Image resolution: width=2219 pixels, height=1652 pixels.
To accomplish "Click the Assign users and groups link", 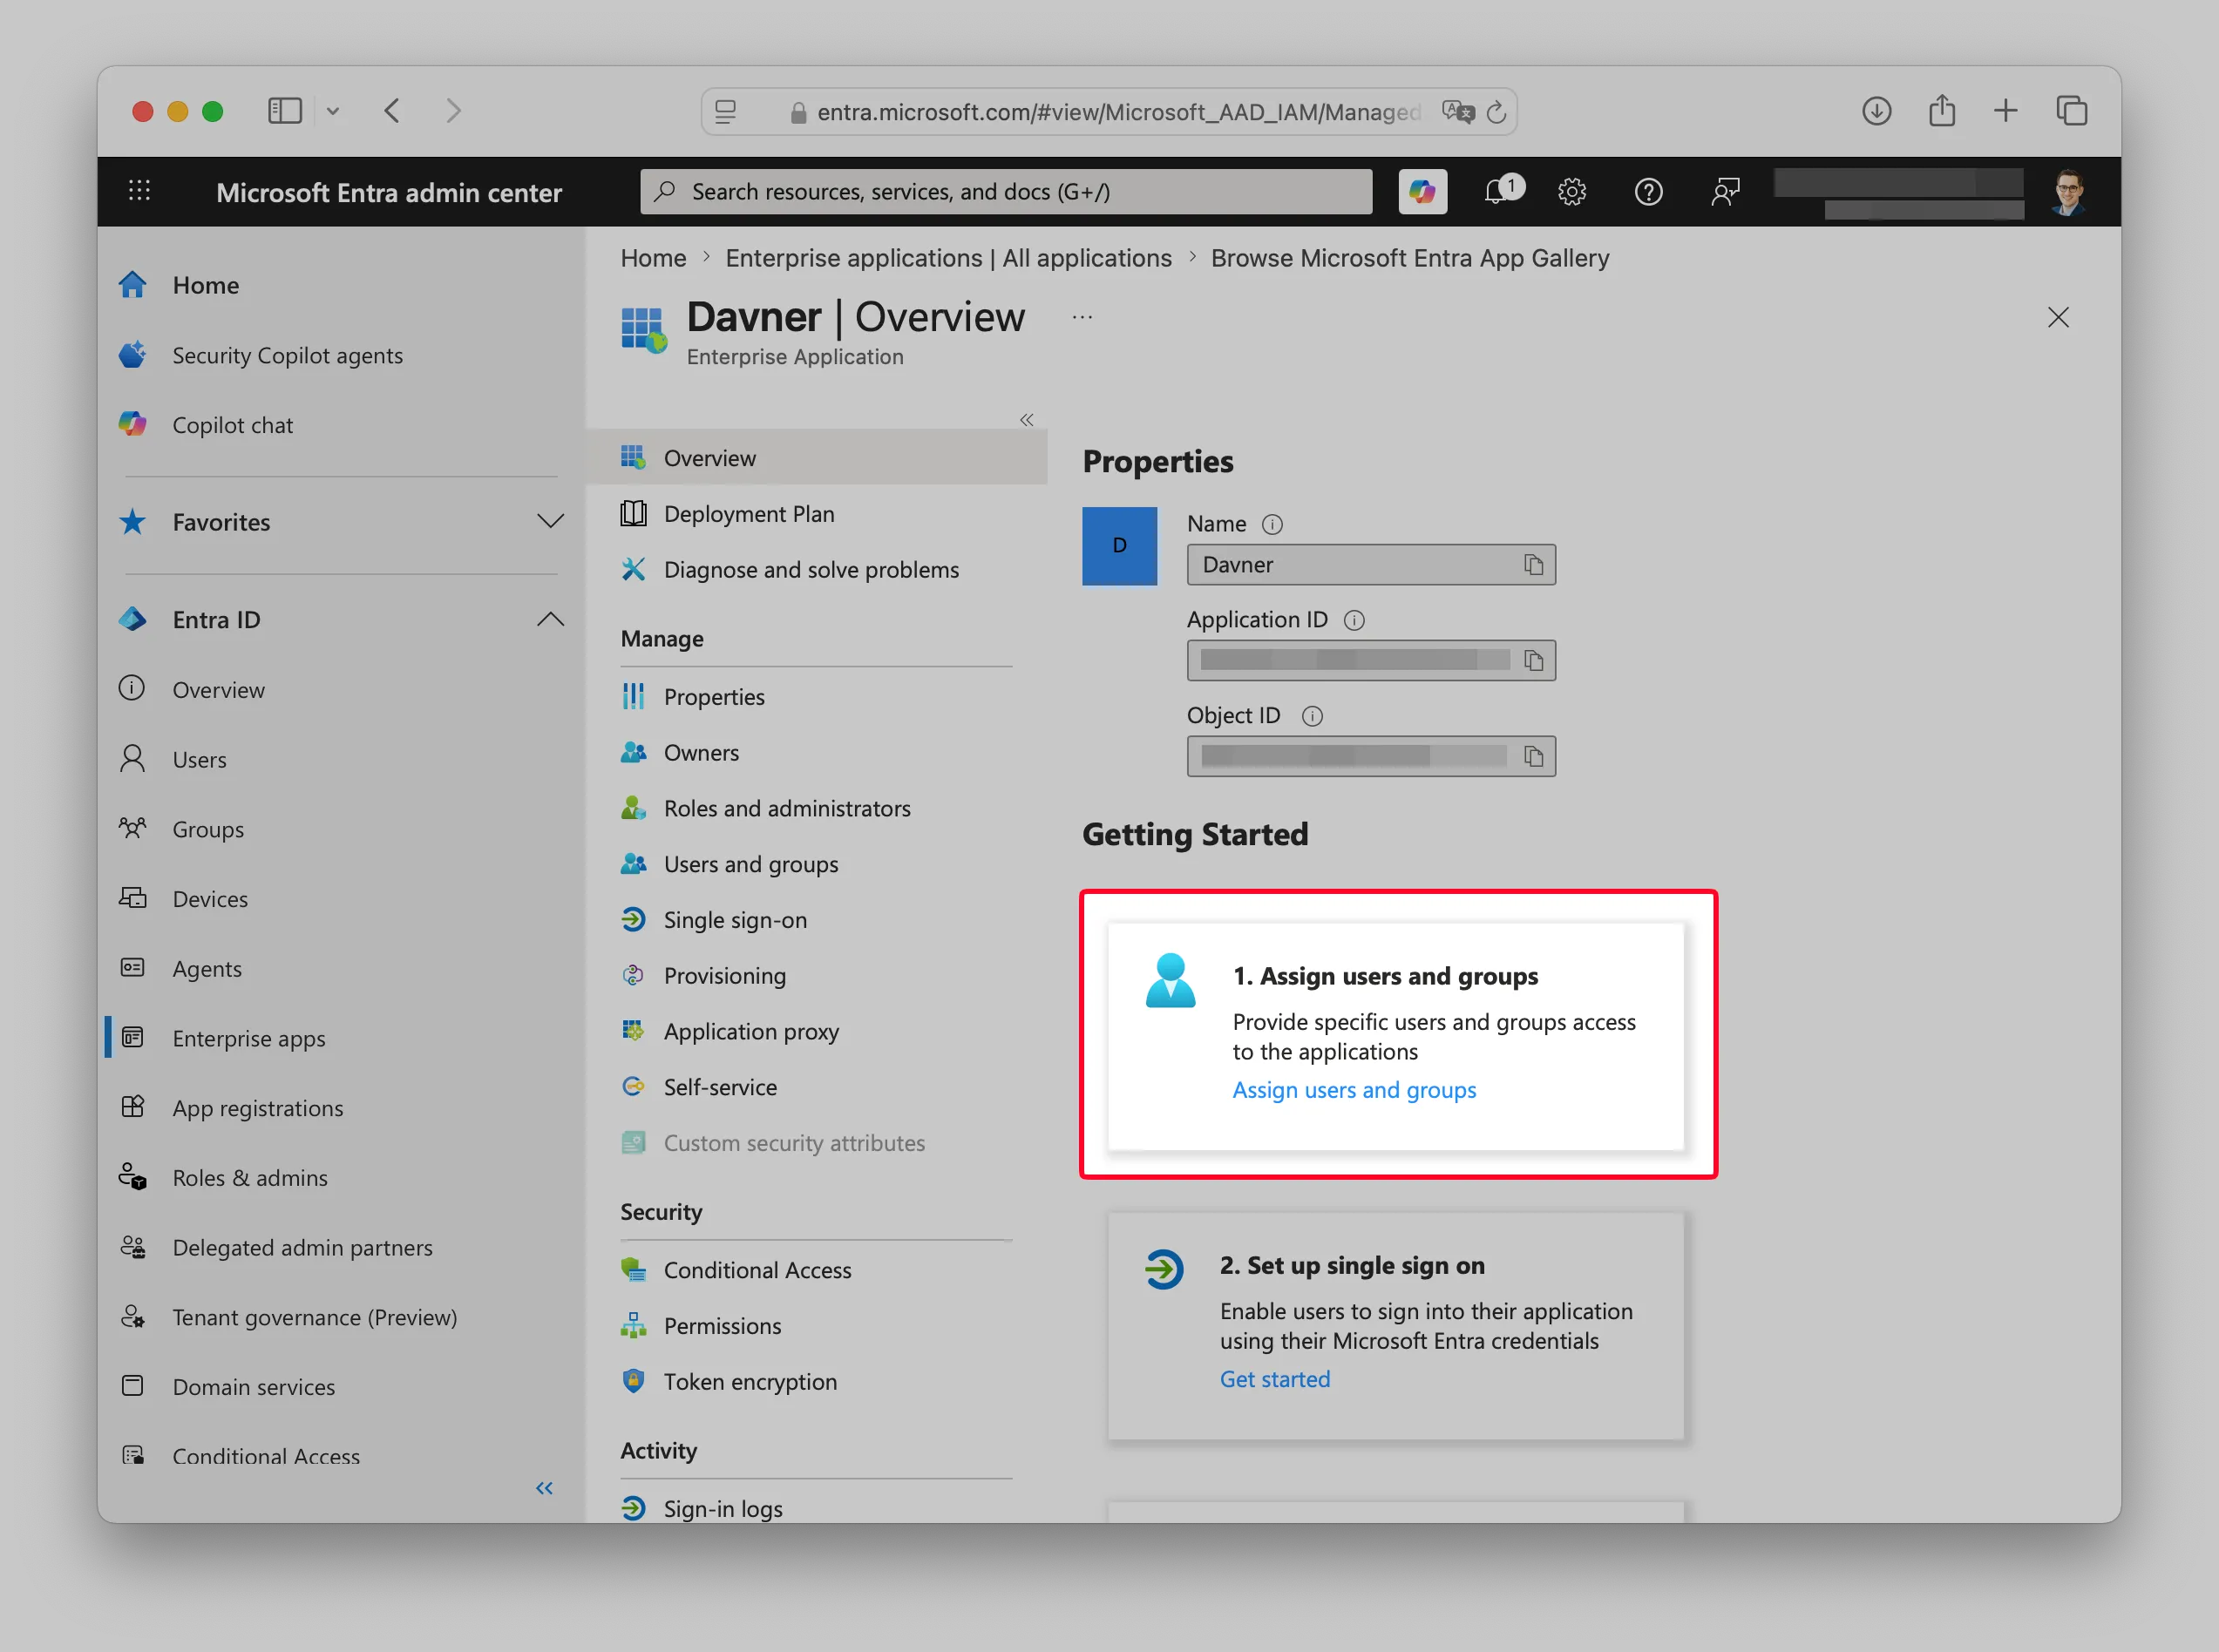I will 1353,1090.
